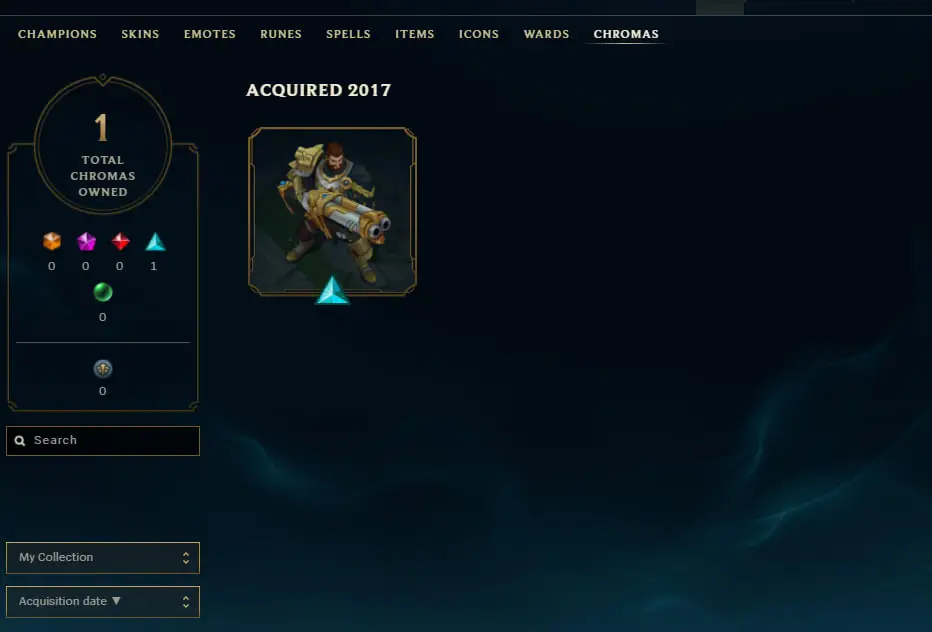
Task: Select the Icons tab
Action: [478, 34]
